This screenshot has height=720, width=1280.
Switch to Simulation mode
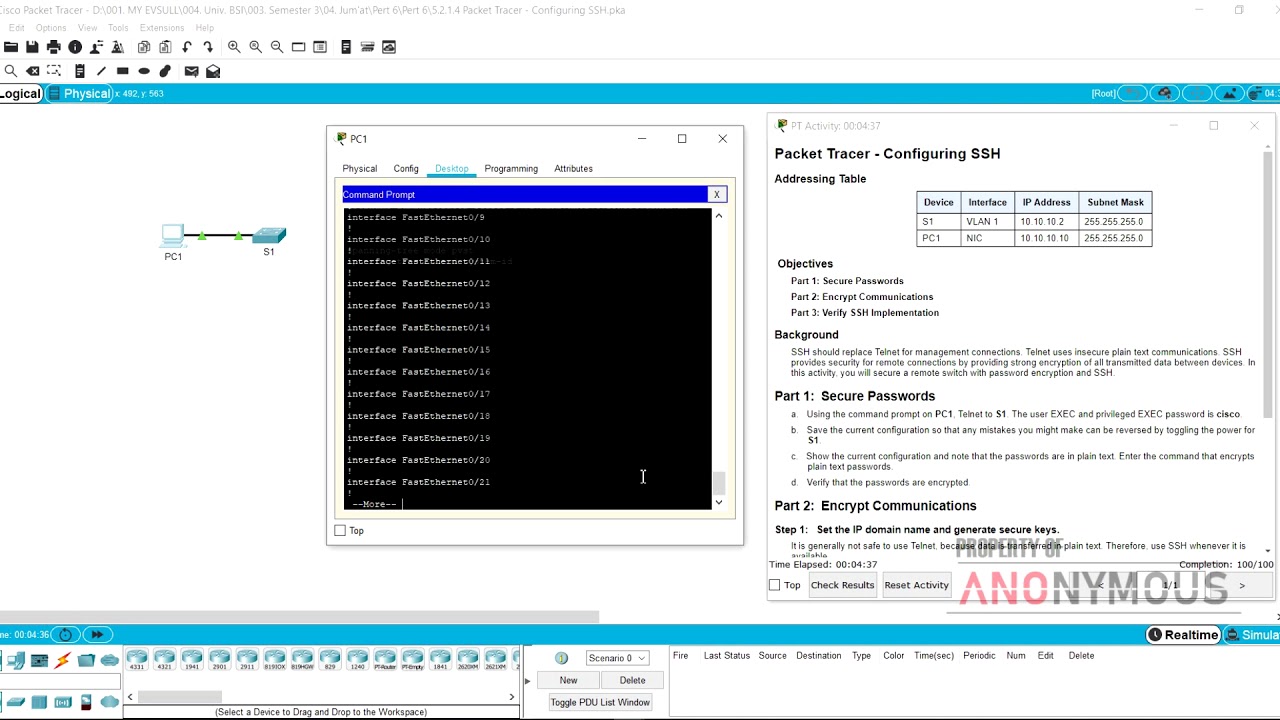click(1253, 635)
